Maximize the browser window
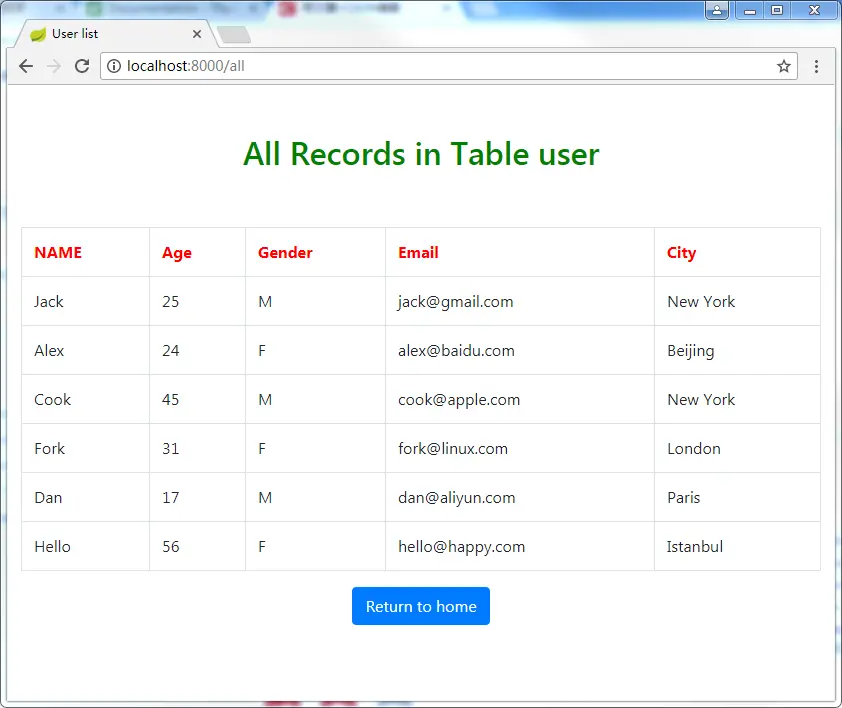Screen dimensions: 842x708 [x=776, y=10]
